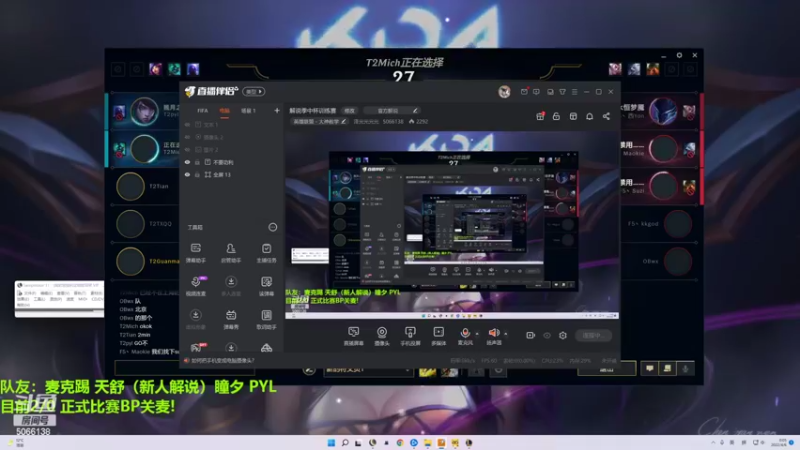The height and width of the screenshot is (450, 800).
Task: Open the 弹幕秀 tool in the toolbox
Action: pos(231,319)
